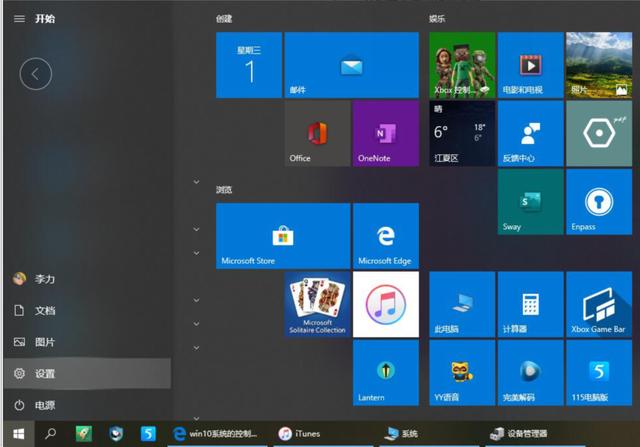The image size is (640, 447).
Task: Switch to iTunes taskbar window
Action: [x=323, y=434]
